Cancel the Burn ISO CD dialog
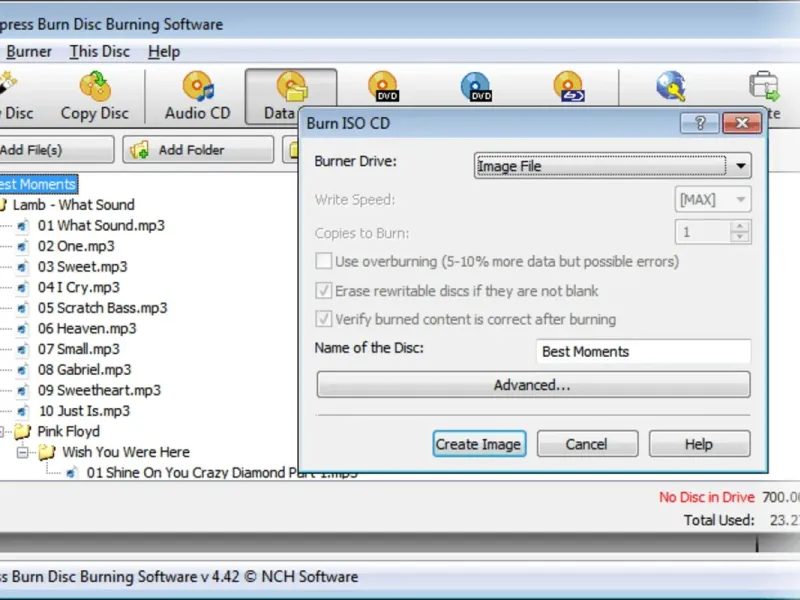800x600 pixels. click(587, 444)
